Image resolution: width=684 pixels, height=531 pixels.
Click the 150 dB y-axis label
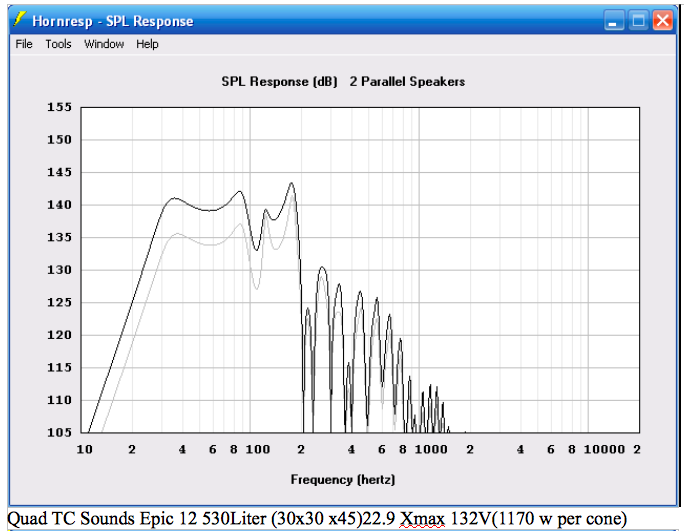[59, 140]
